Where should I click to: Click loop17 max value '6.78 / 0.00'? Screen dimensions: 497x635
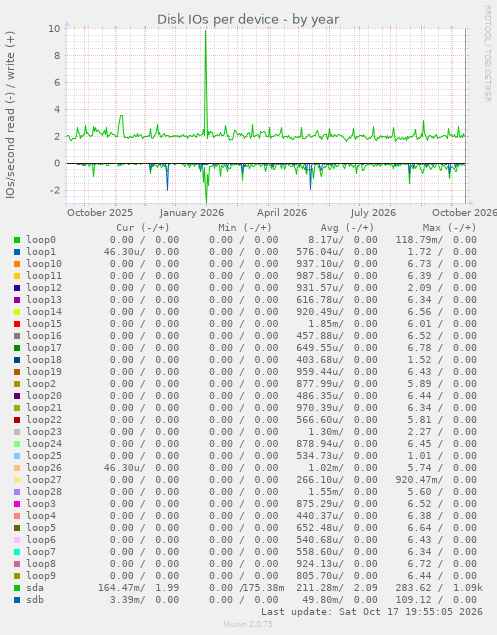(x=442, y=348)
